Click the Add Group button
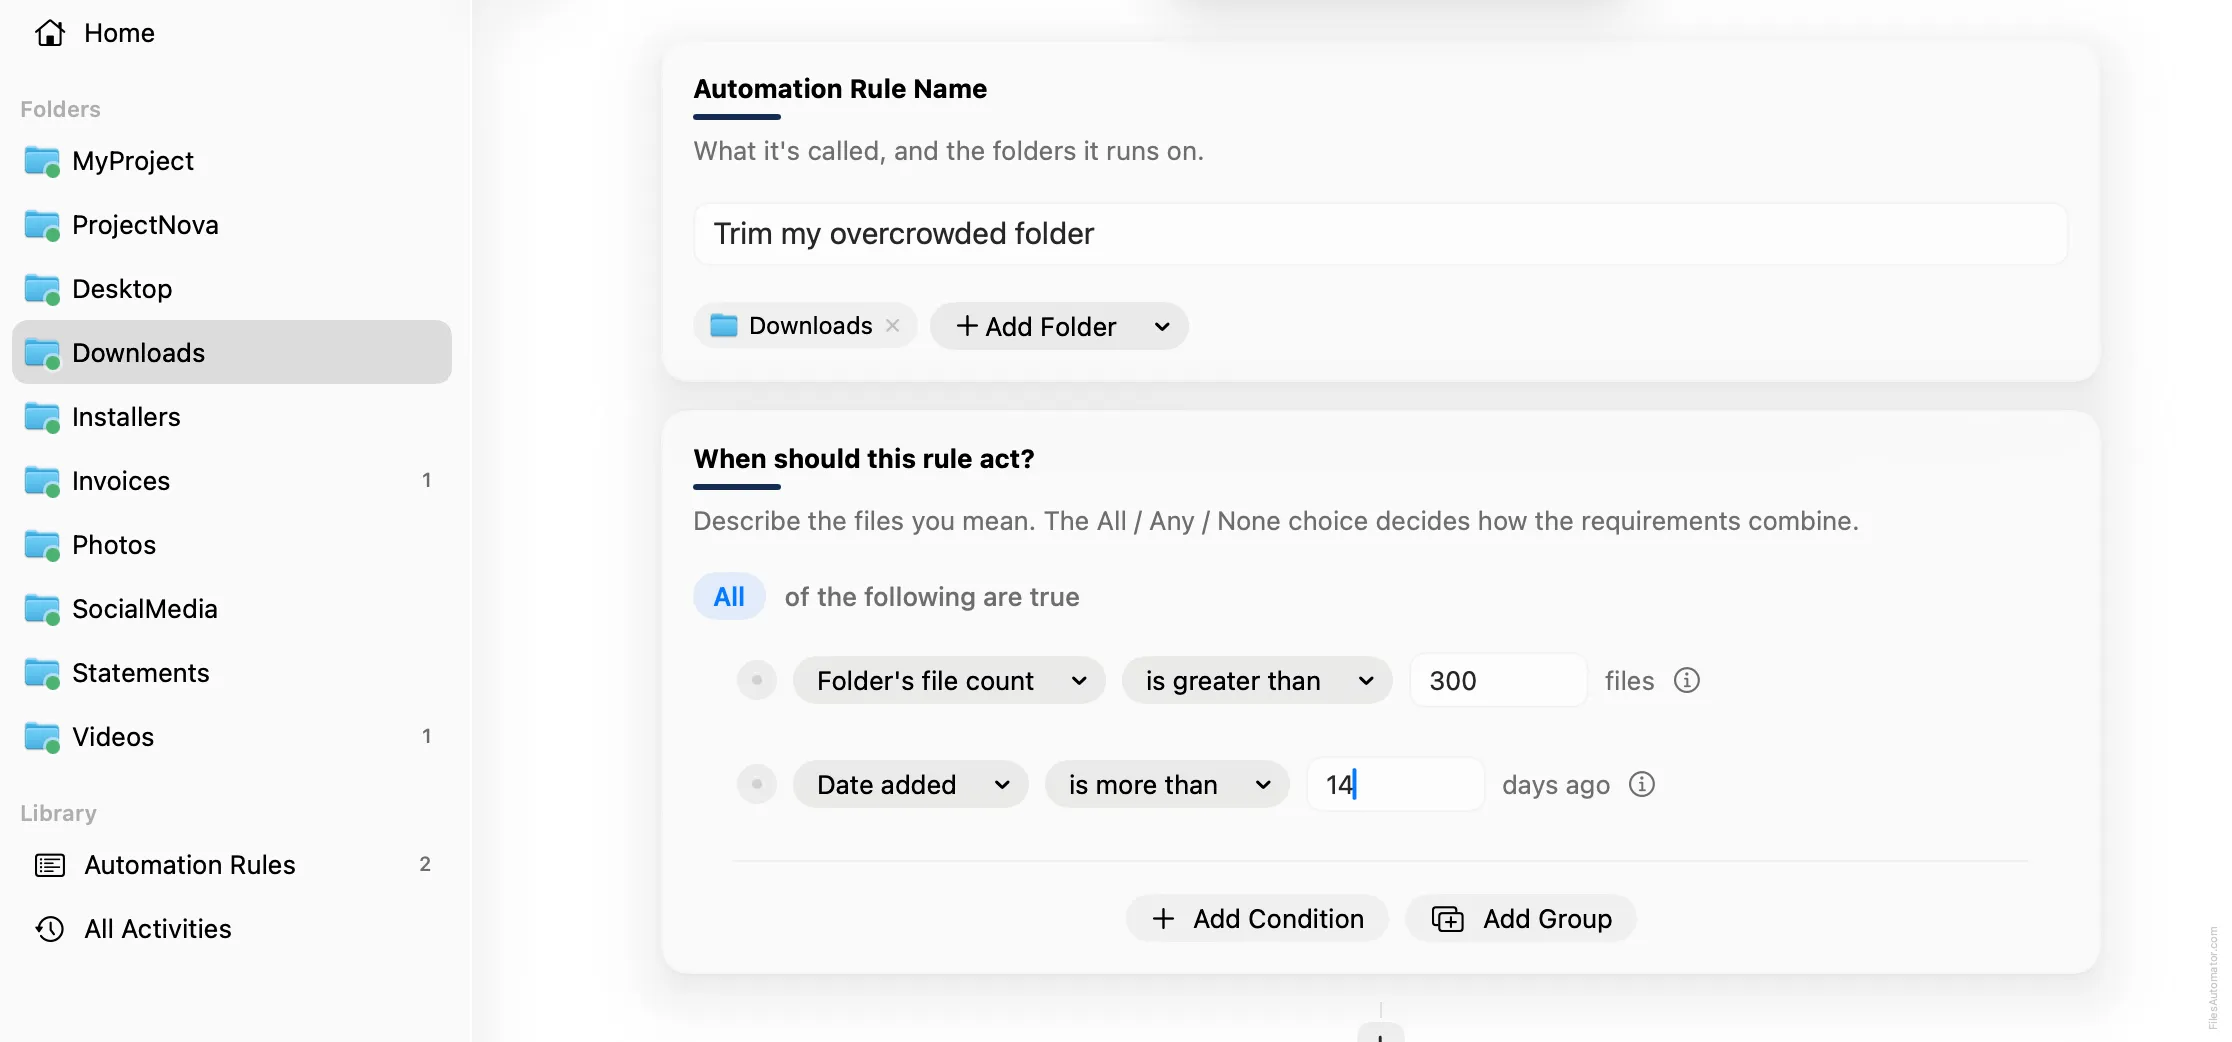Viewport: 2232px width, 1042px height. pos(1521,919)
